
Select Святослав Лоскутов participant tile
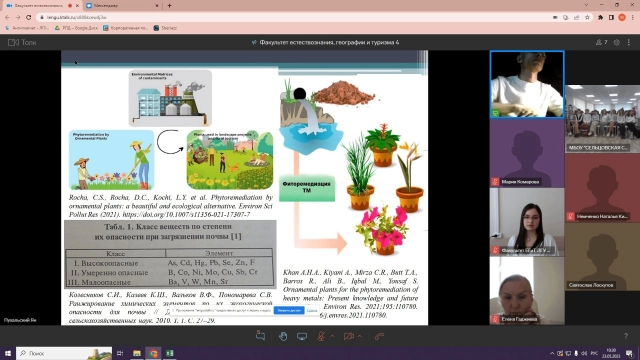pos(602,257)
